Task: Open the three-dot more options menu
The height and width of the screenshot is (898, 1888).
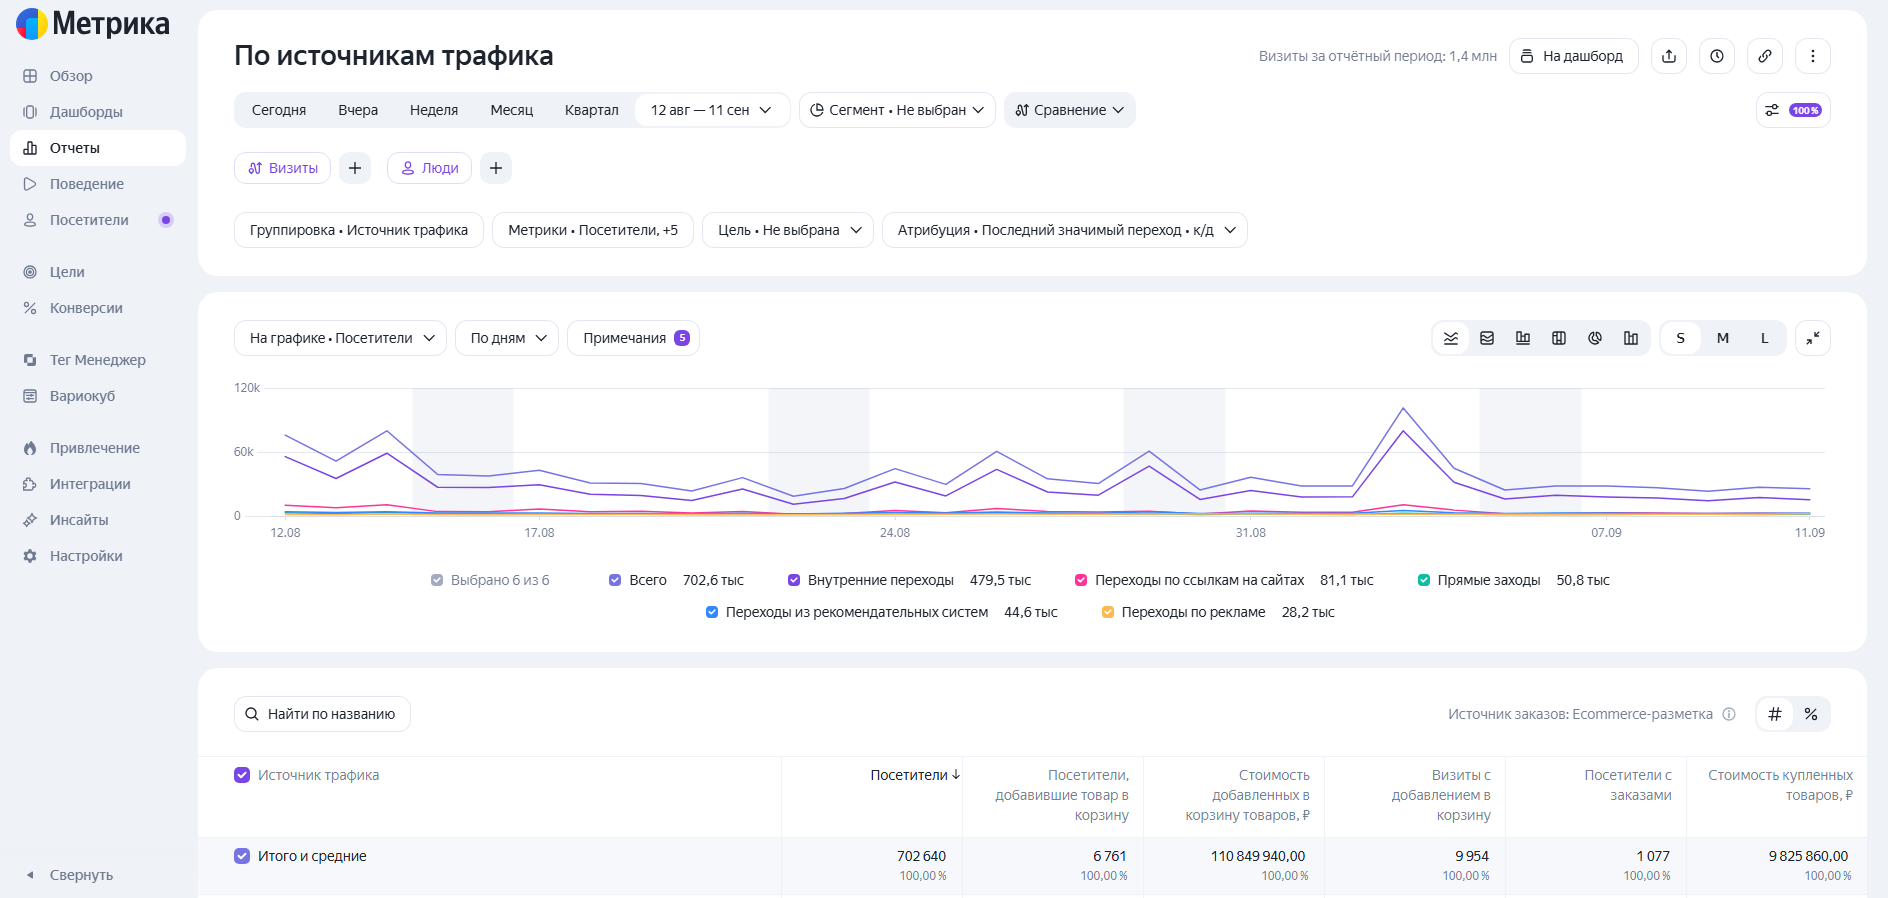Action: [x=1813, y=56]
